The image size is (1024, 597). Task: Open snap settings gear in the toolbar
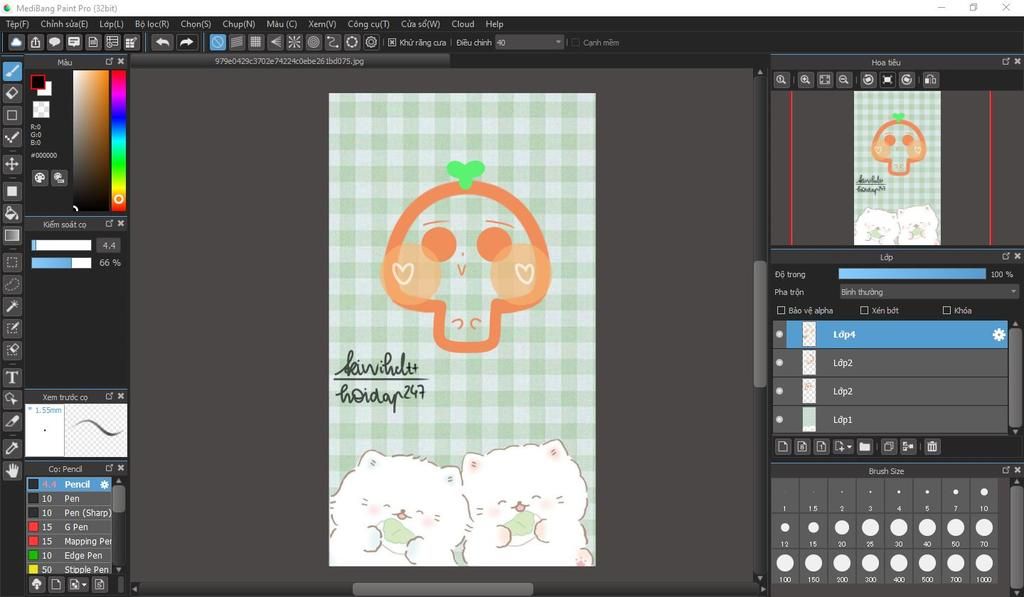(372, 42)
